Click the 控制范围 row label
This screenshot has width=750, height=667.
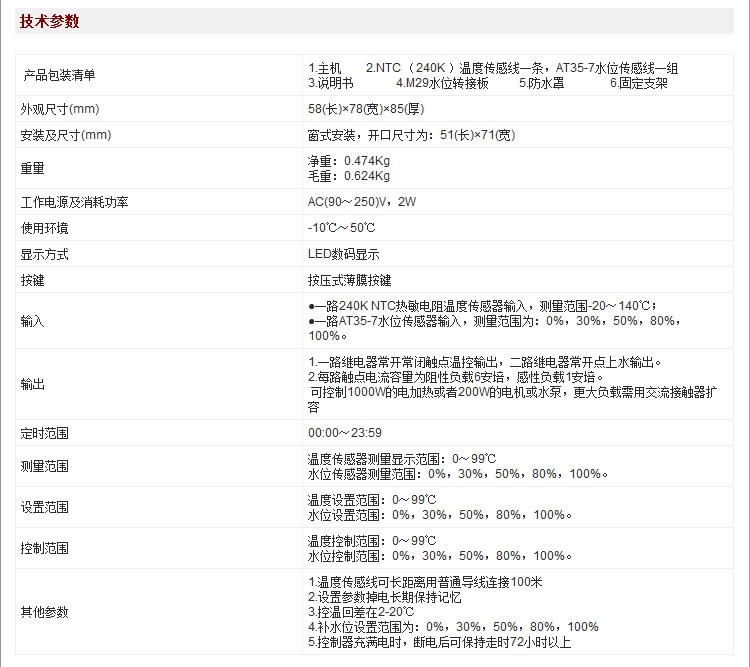44,548
